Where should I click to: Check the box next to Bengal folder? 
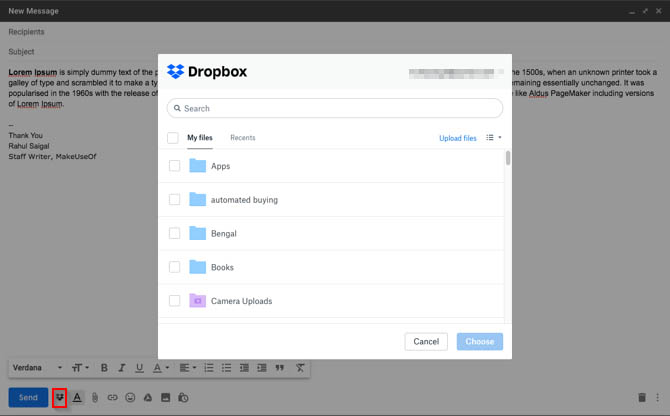(x=174, y=234)
